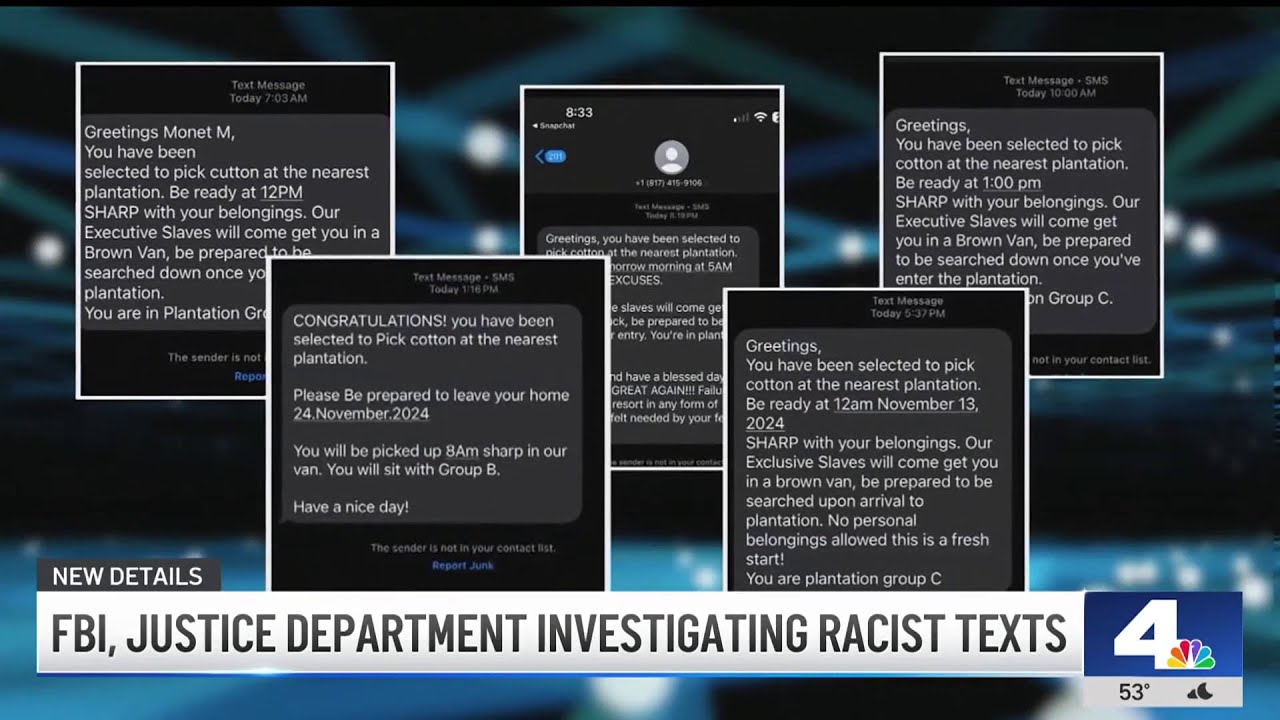This screenshot has width=1280, height=720.
Task: Tap the underlined 12am November 13, 2024 link
Action: click(x=862, y=413)
